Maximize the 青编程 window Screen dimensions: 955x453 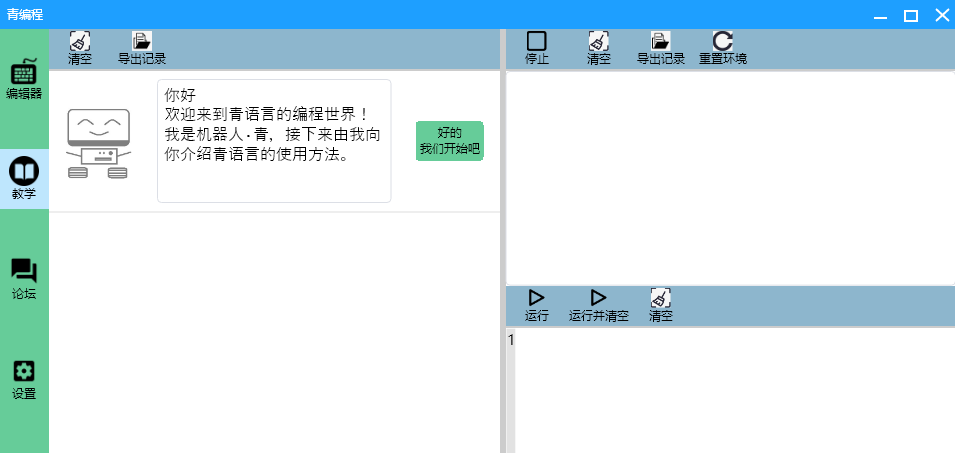pos(910,15)
